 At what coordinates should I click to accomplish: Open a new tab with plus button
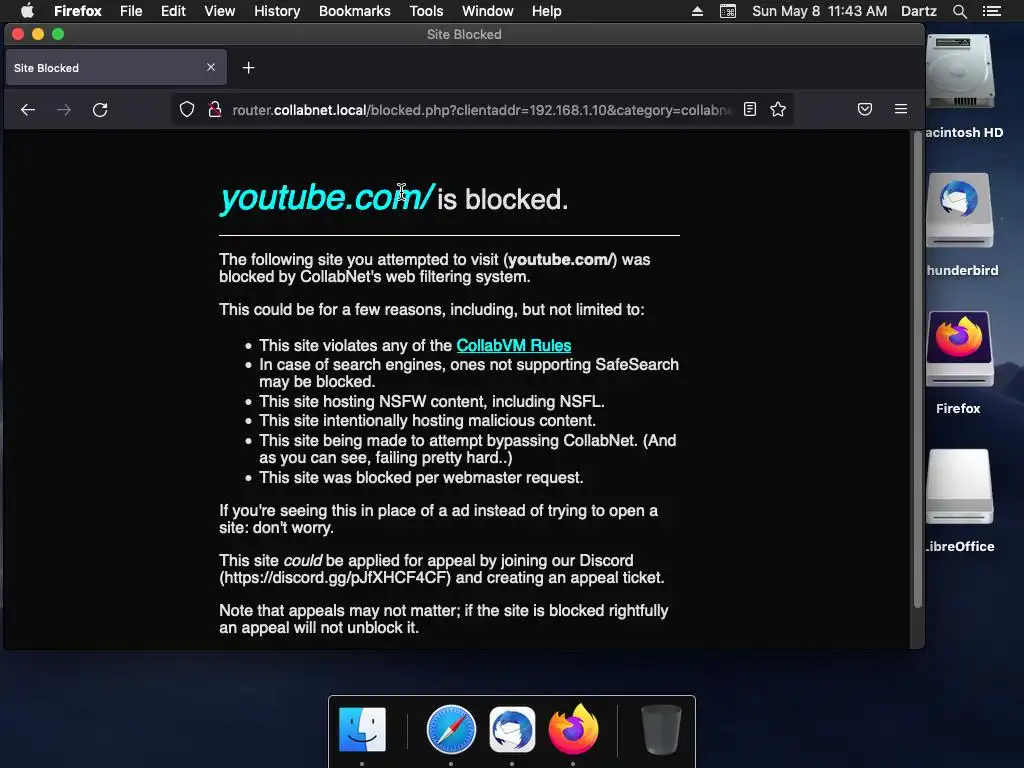click(x=248, y=67)
